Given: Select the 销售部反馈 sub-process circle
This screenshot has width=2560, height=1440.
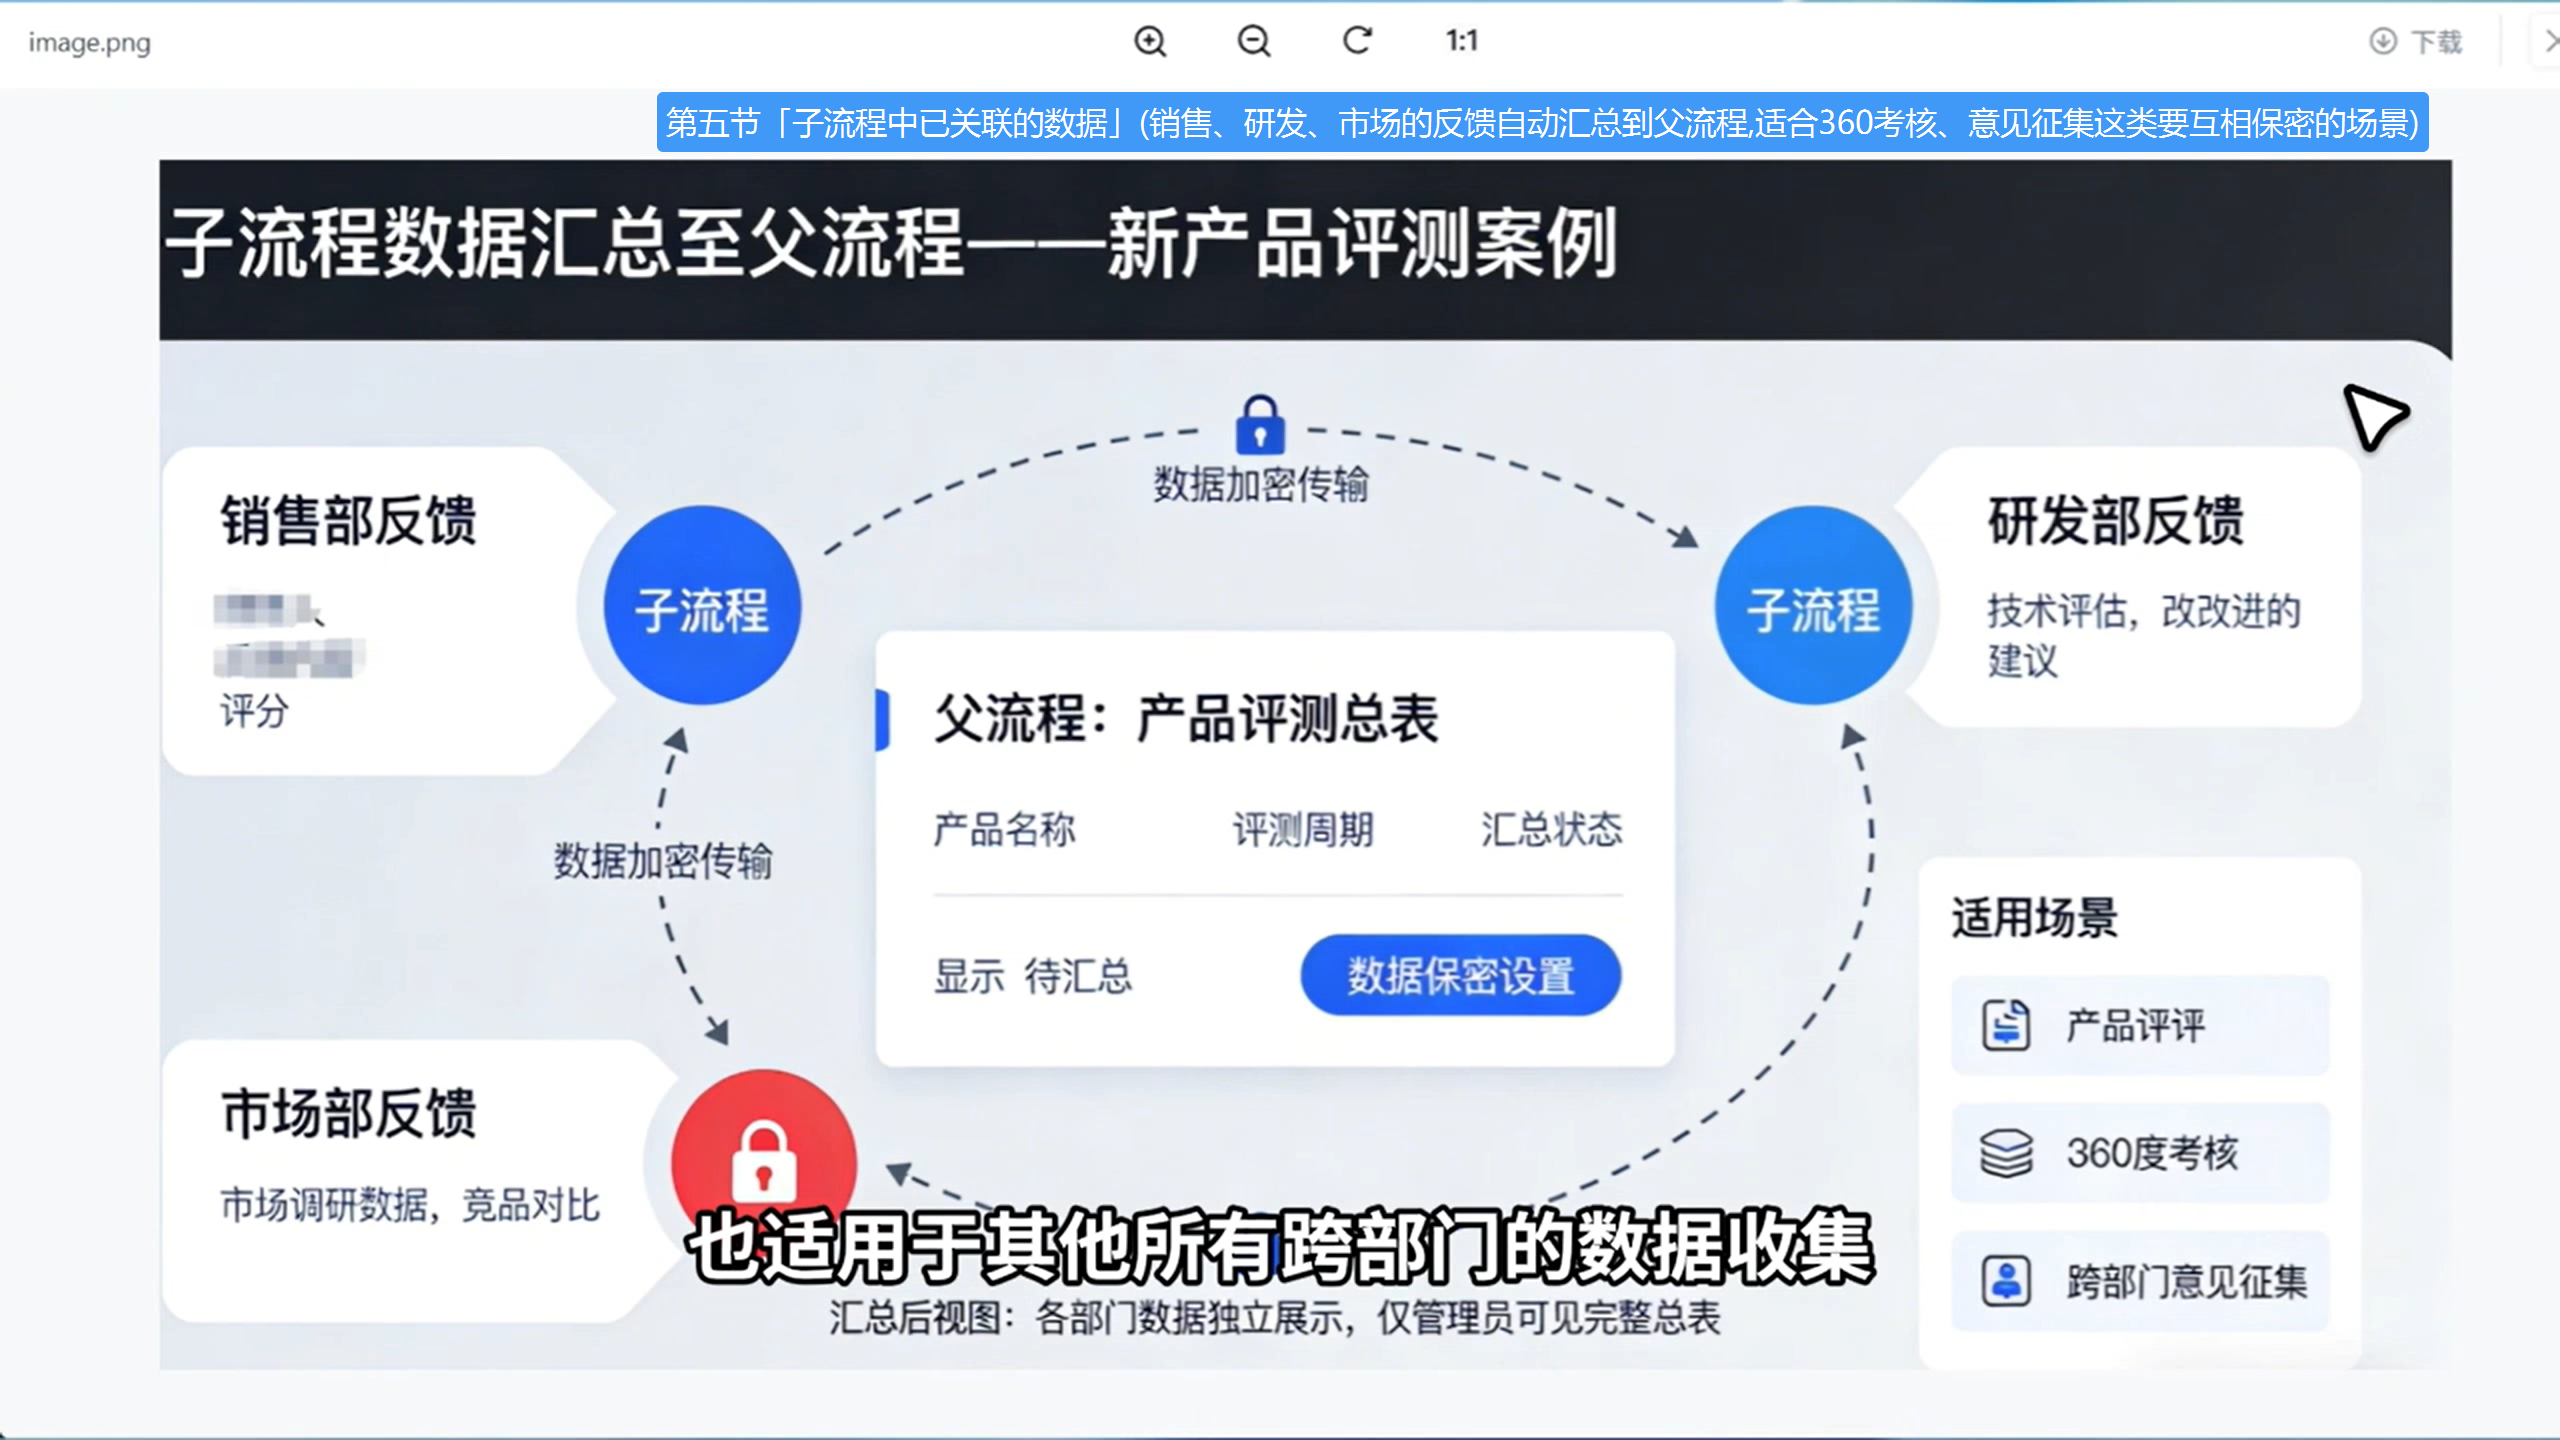Looking at the screenshot, I should (x=702, y=606).
